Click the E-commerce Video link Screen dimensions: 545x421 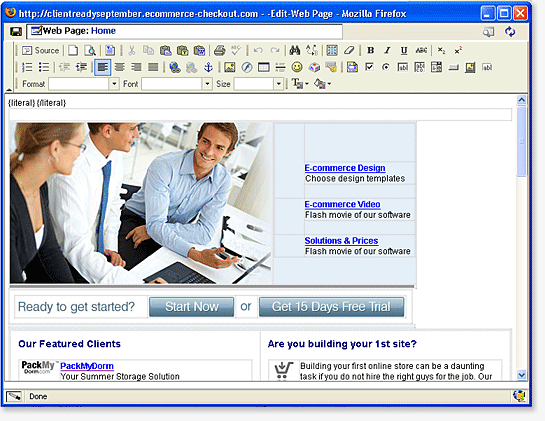tap(342, 204)
